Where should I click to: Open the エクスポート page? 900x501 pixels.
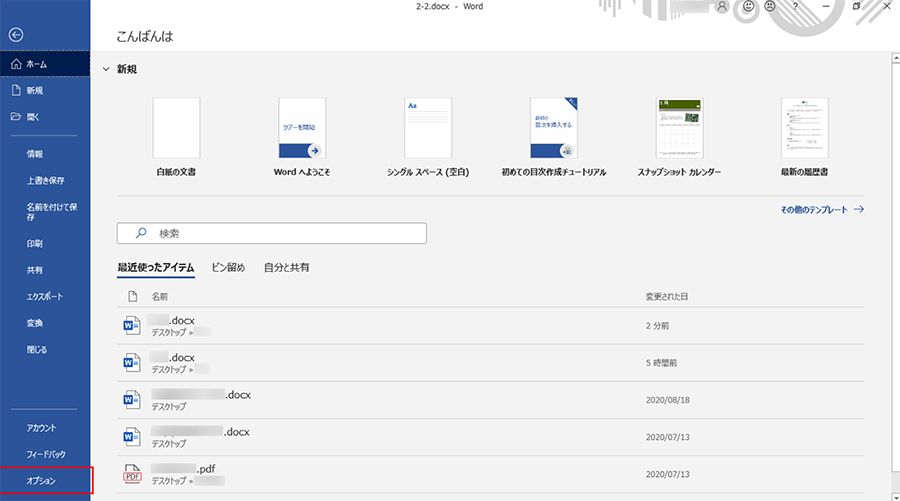[x=45, y=296]
